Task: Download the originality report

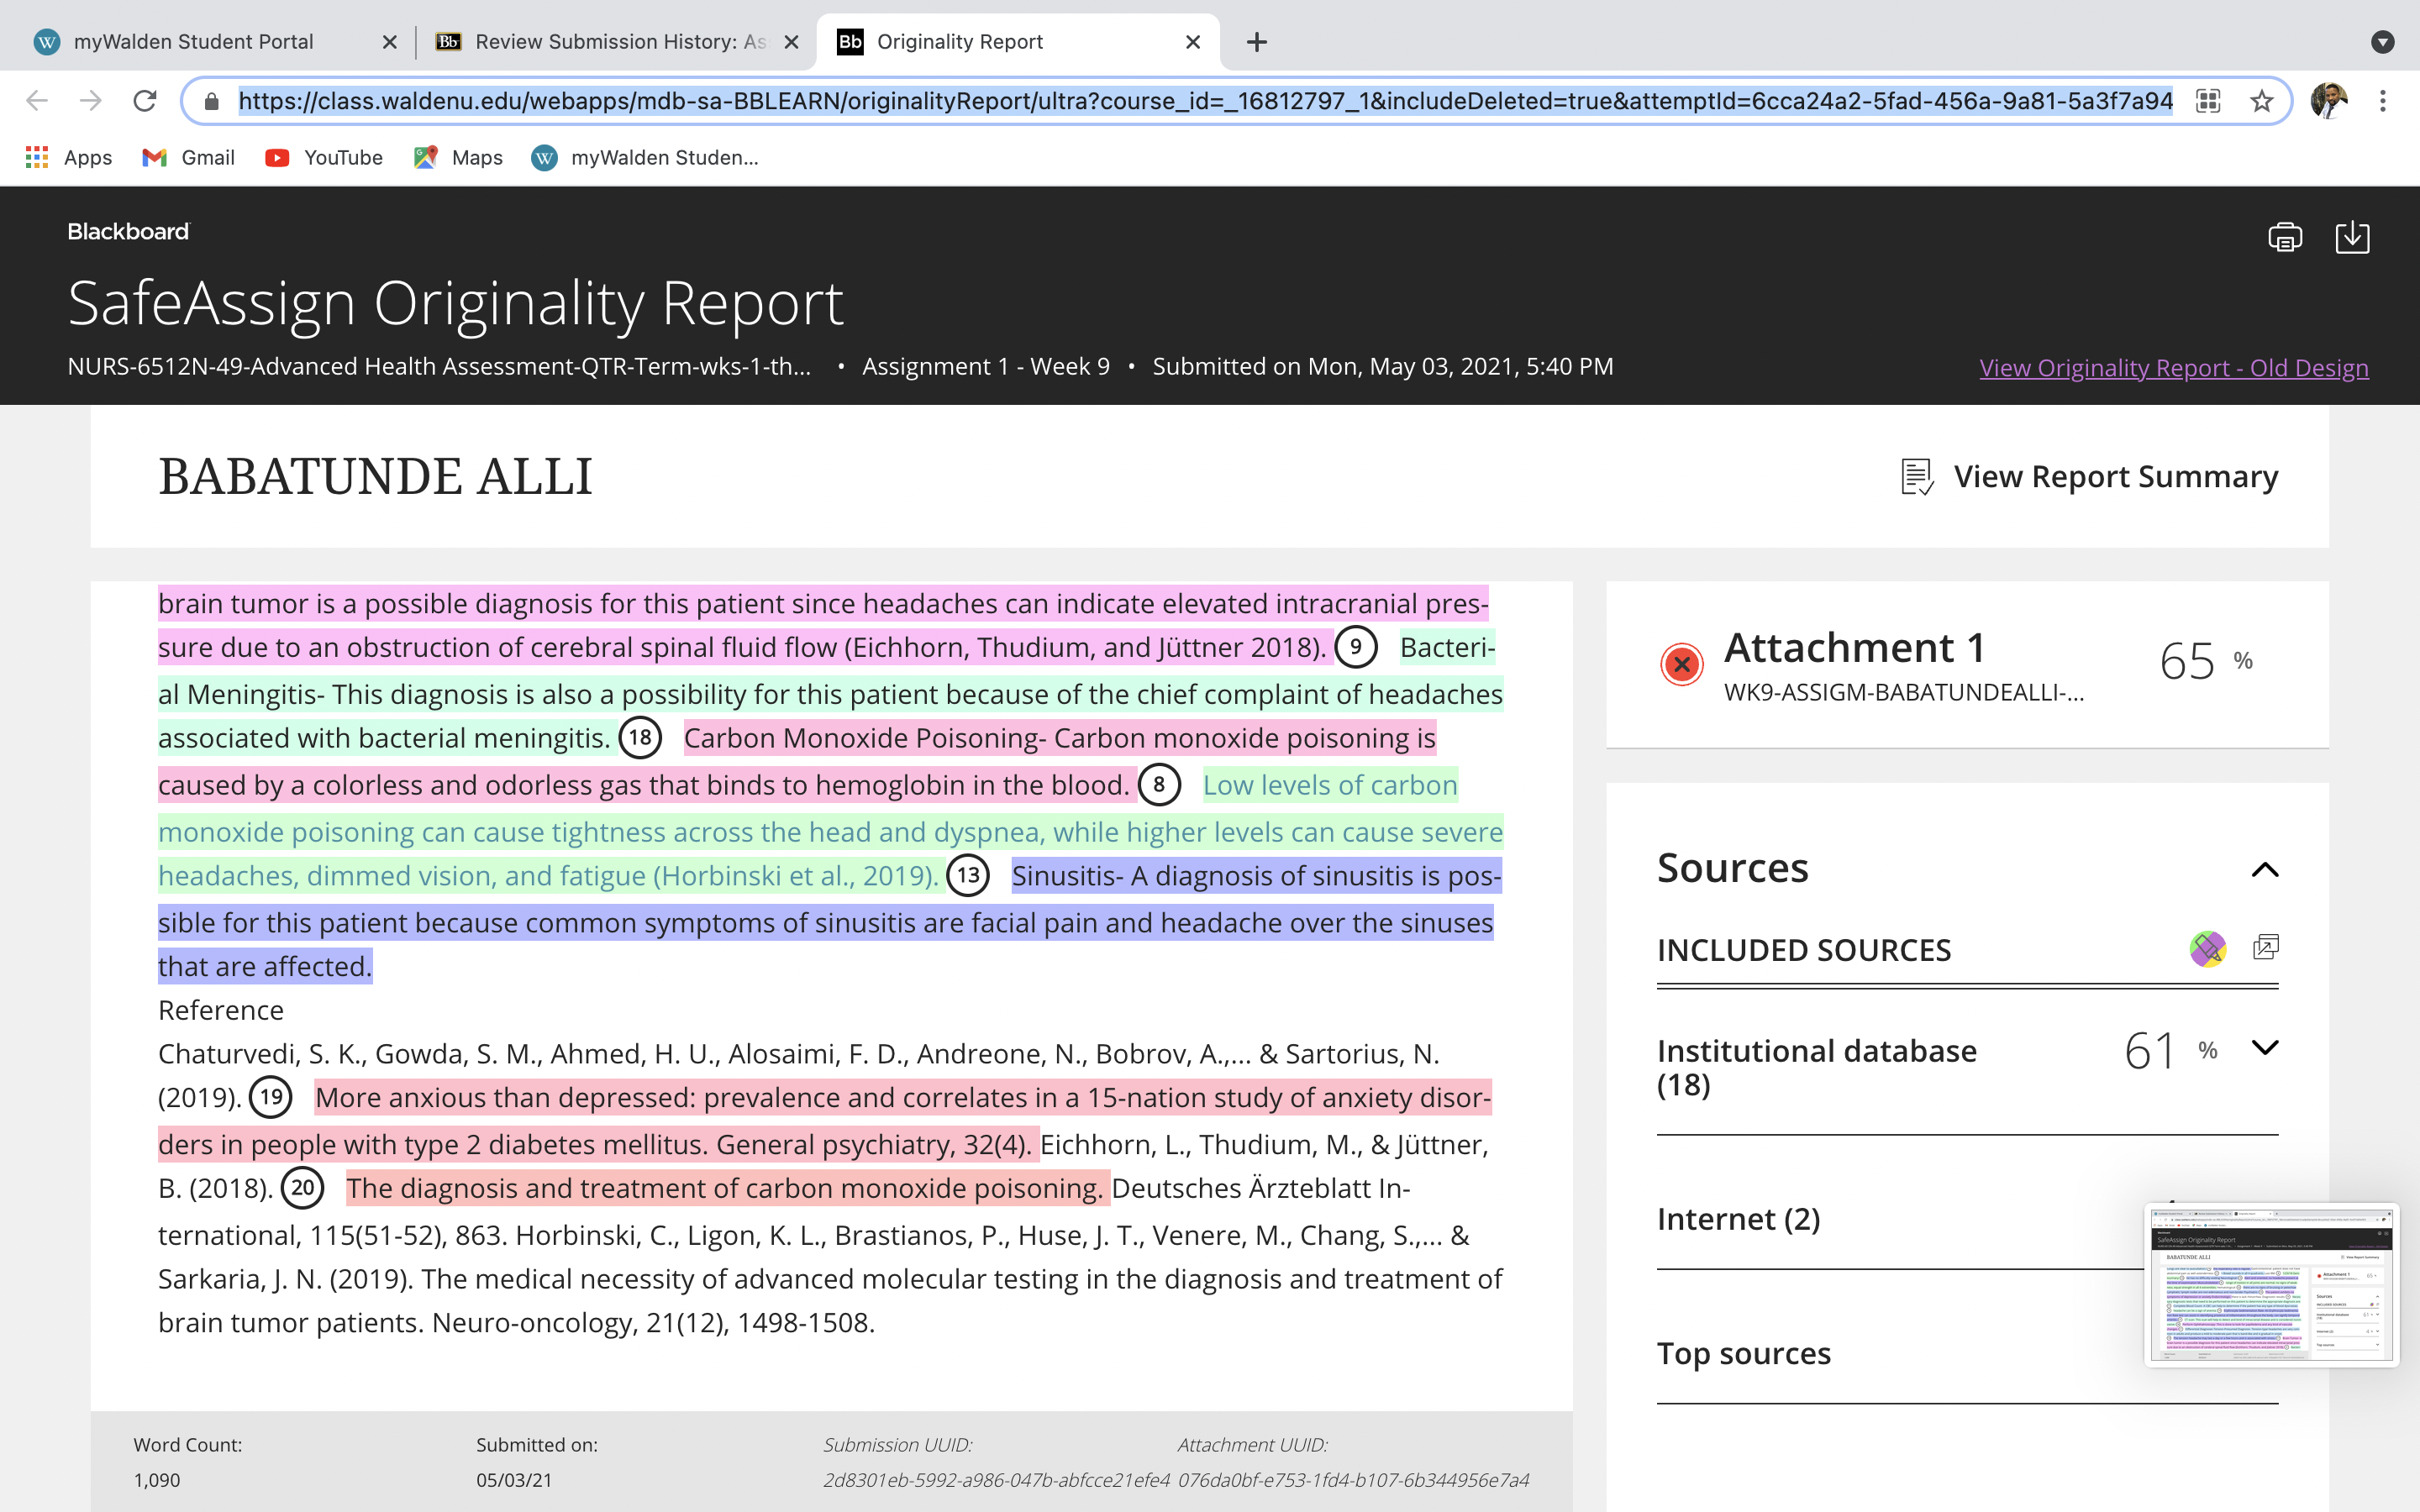Action: point(2352,237)
